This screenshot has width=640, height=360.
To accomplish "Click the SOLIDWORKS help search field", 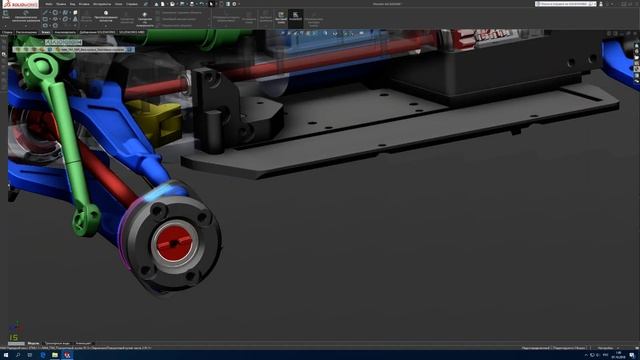I will click(565, 4).
